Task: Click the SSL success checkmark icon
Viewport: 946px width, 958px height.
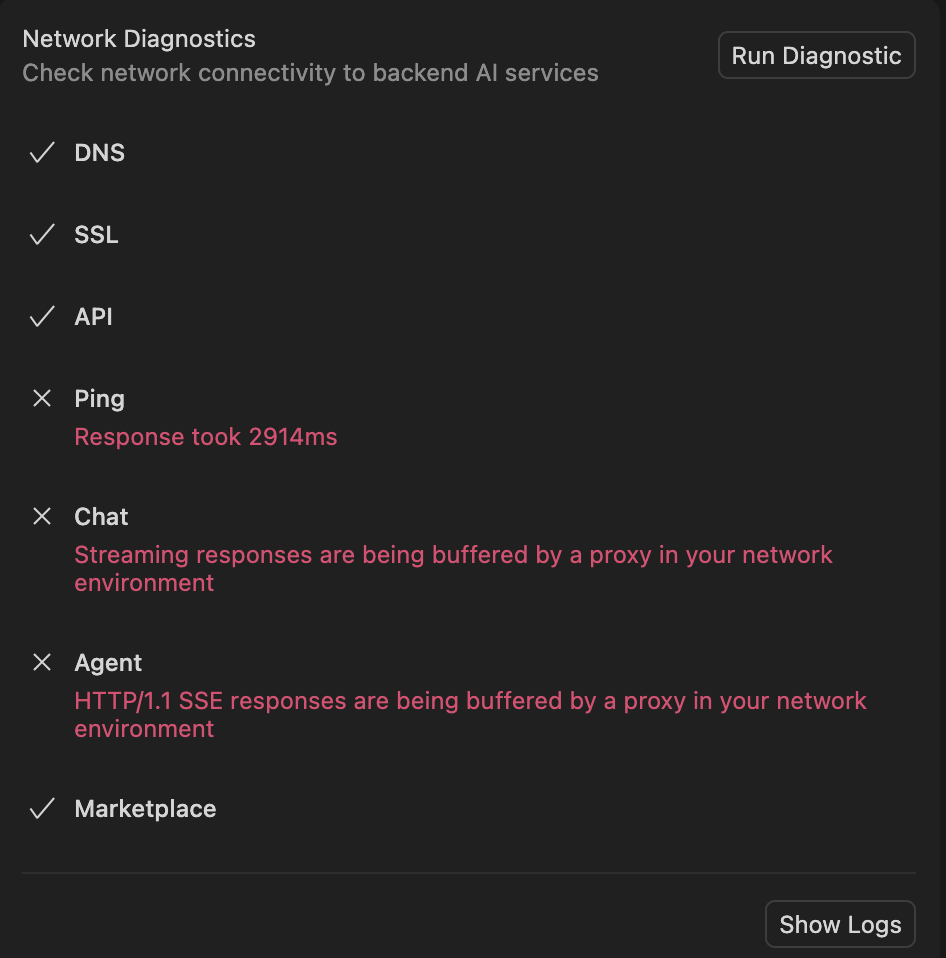Action: [42, 235]
